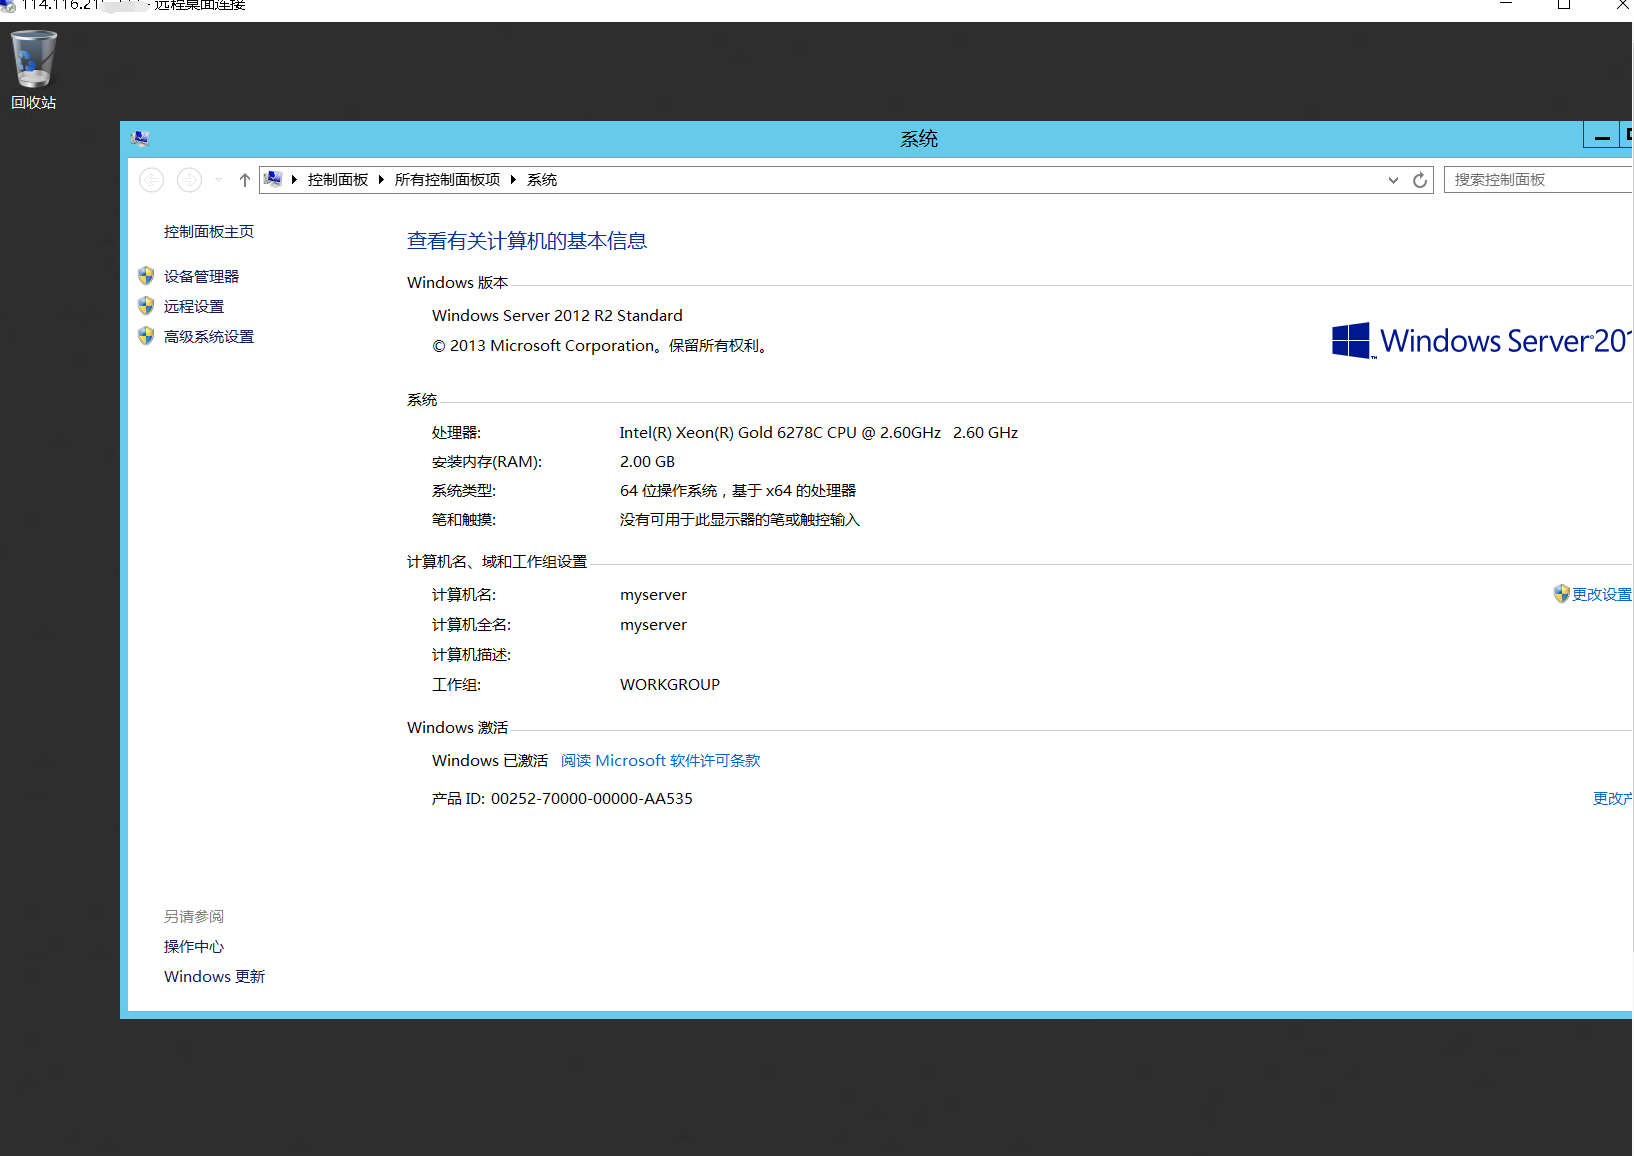Click the 2013 Microsoft Corporation copyright text

601,346
